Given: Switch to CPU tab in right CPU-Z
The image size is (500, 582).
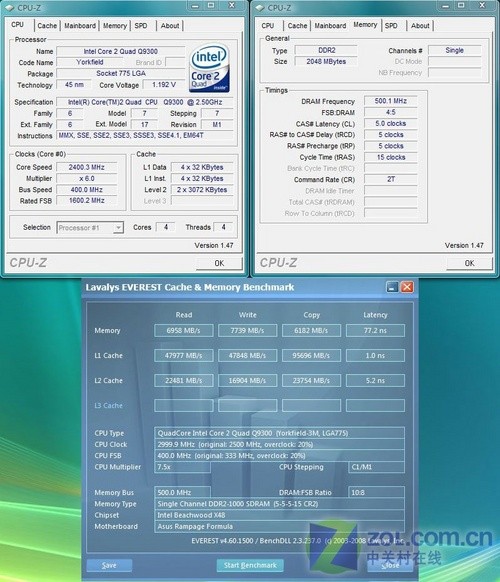Looking at the screenshot, I should tap(268, 26).
